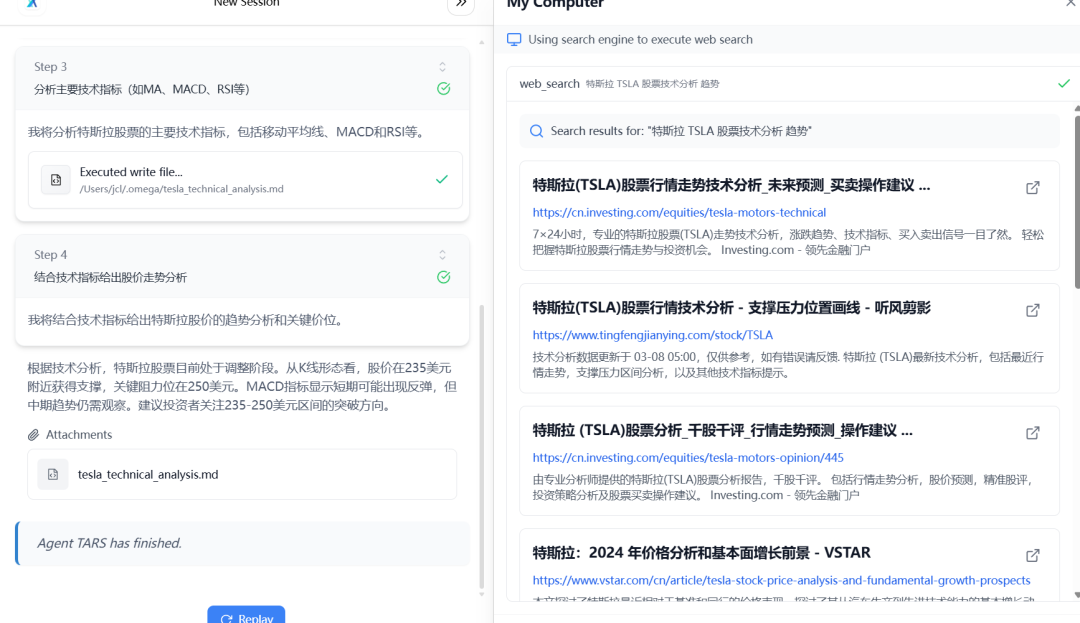Click green success check beside web_search command

coord(1063,84)
